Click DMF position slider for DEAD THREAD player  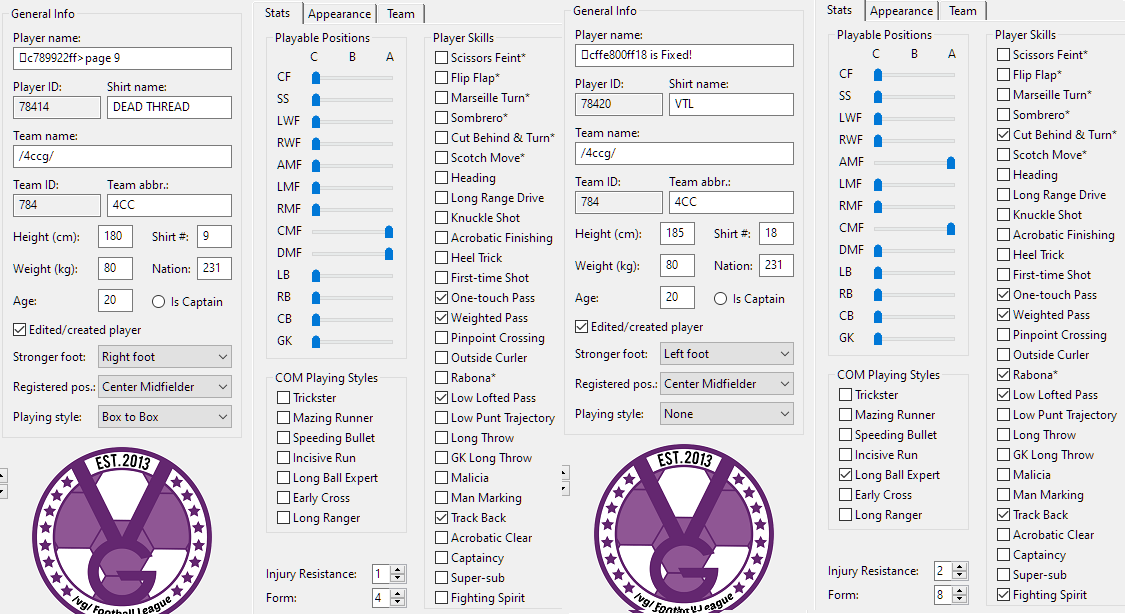352,253
